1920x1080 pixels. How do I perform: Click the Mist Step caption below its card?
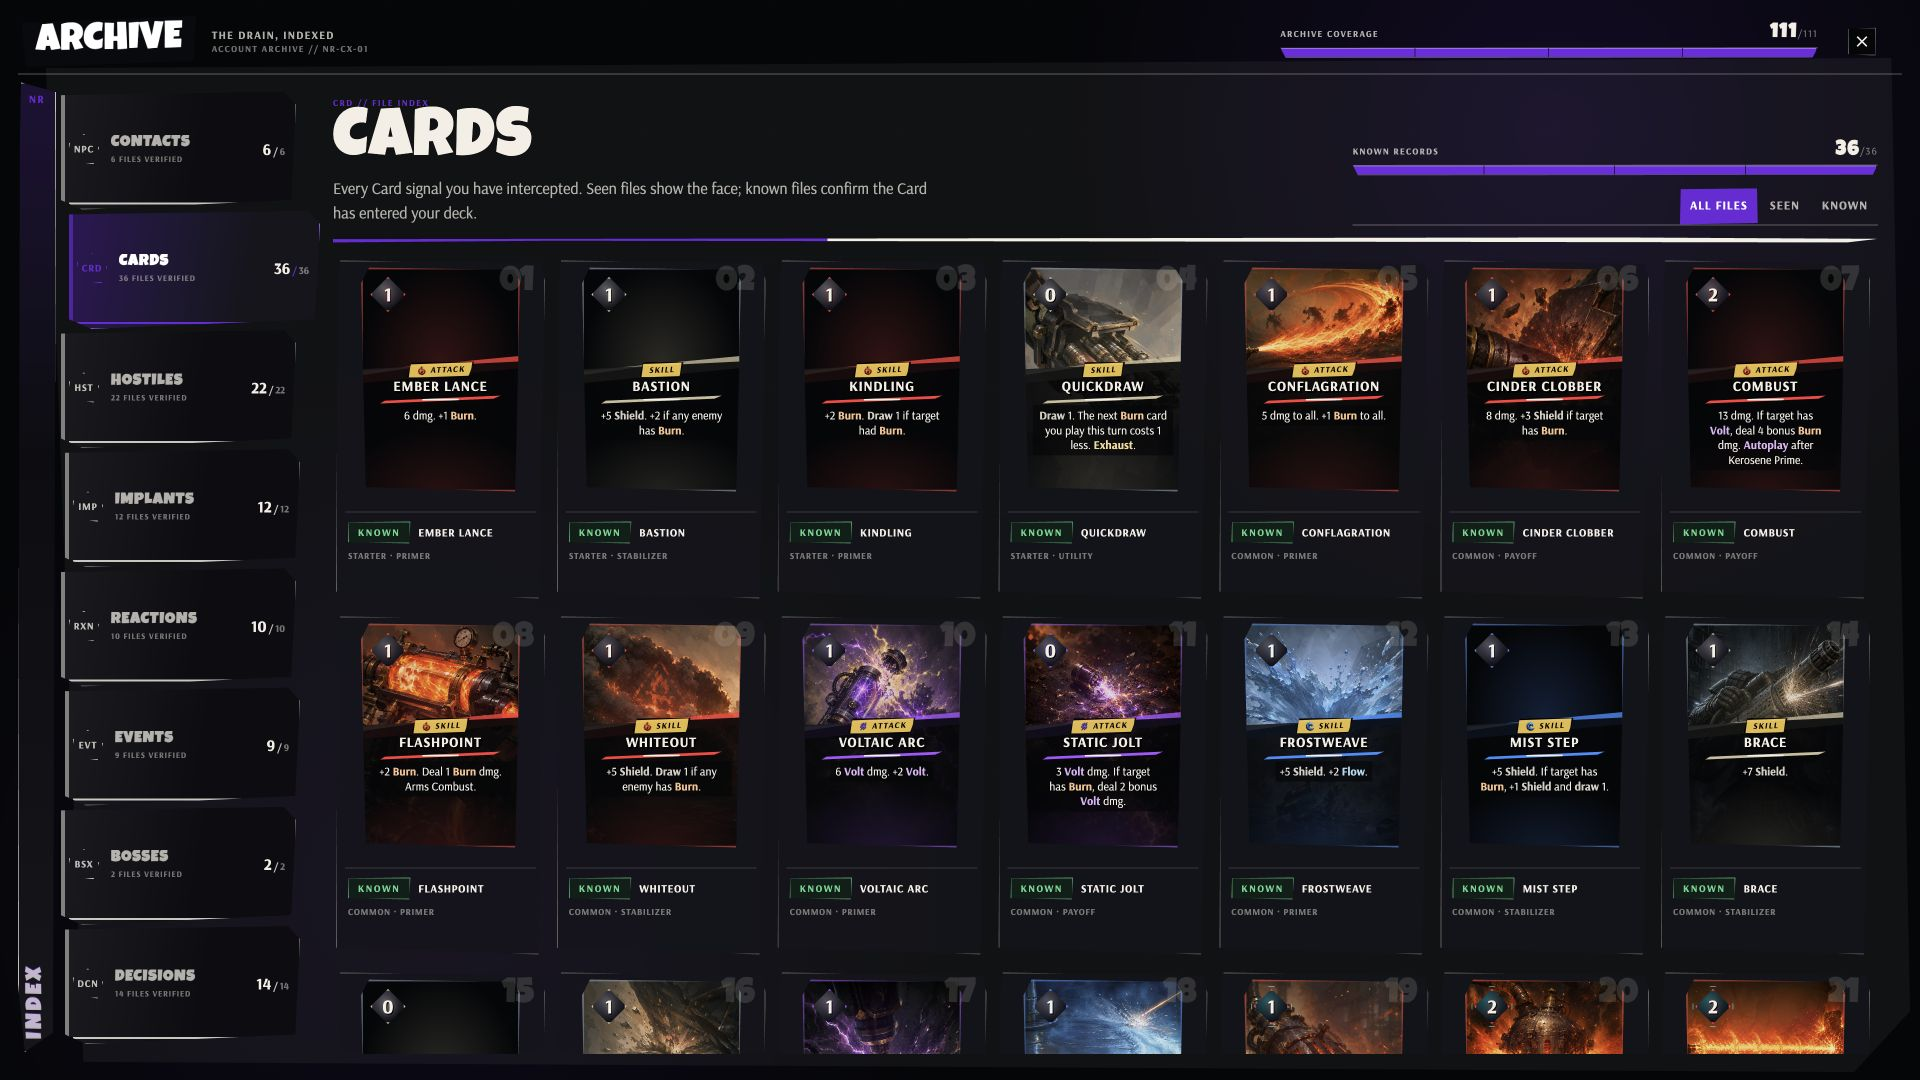1549,889
